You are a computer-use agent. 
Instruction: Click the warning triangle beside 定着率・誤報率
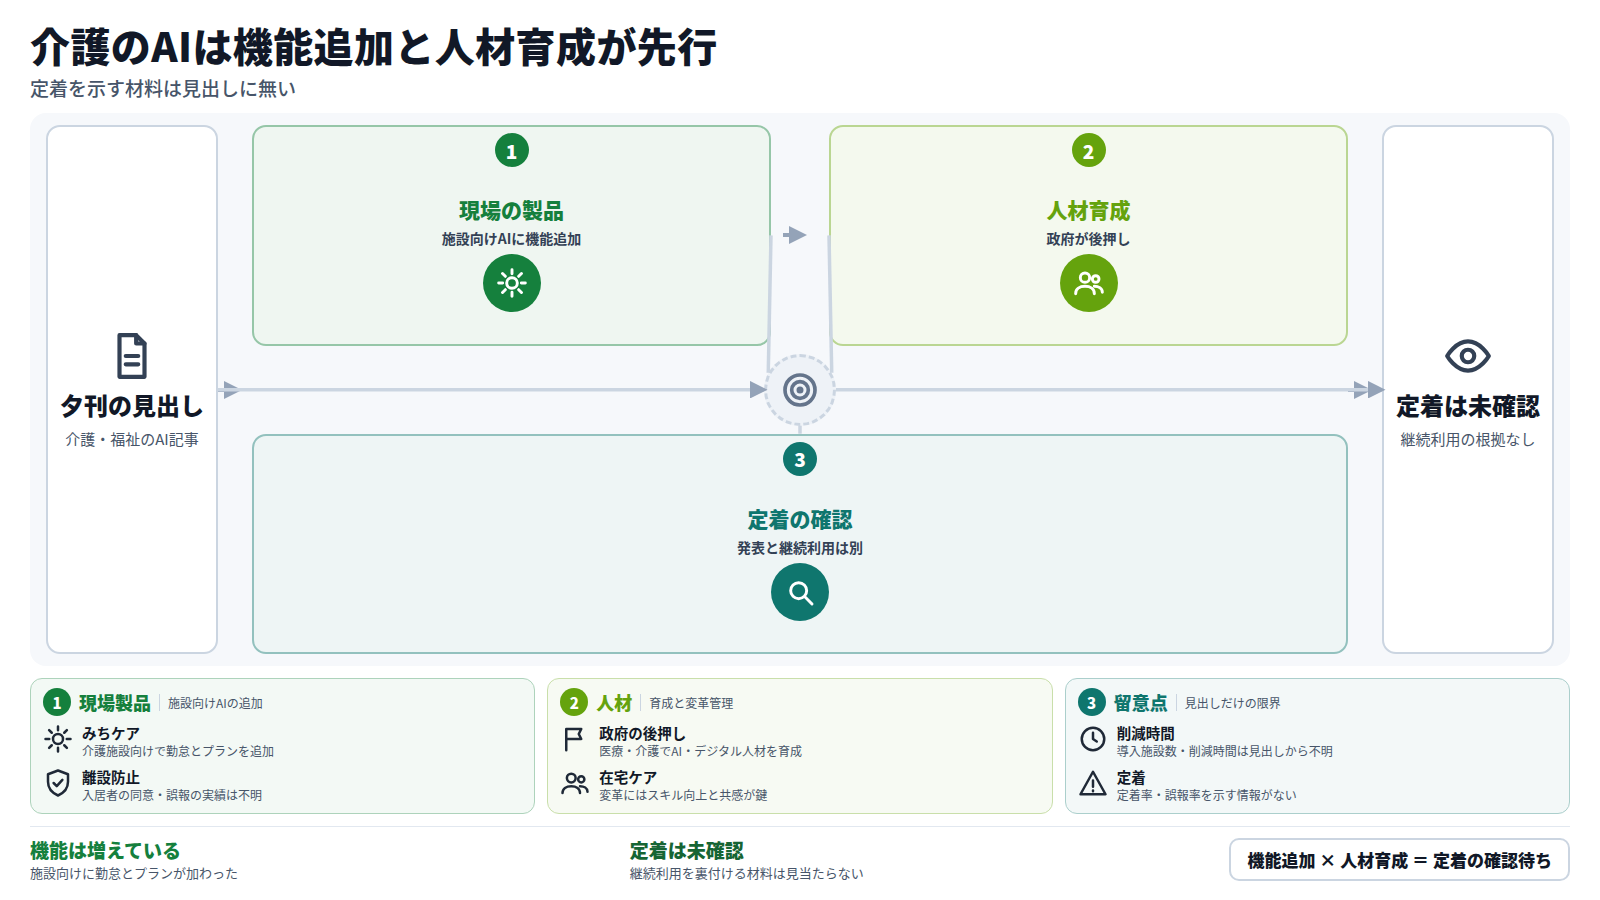tap(1093, 783)
